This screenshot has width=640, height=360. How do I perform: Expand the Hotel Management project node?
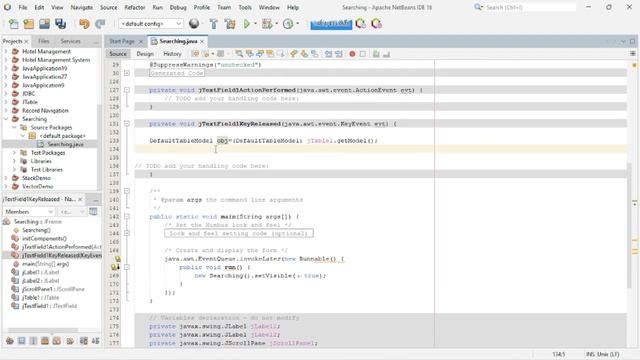6,51
